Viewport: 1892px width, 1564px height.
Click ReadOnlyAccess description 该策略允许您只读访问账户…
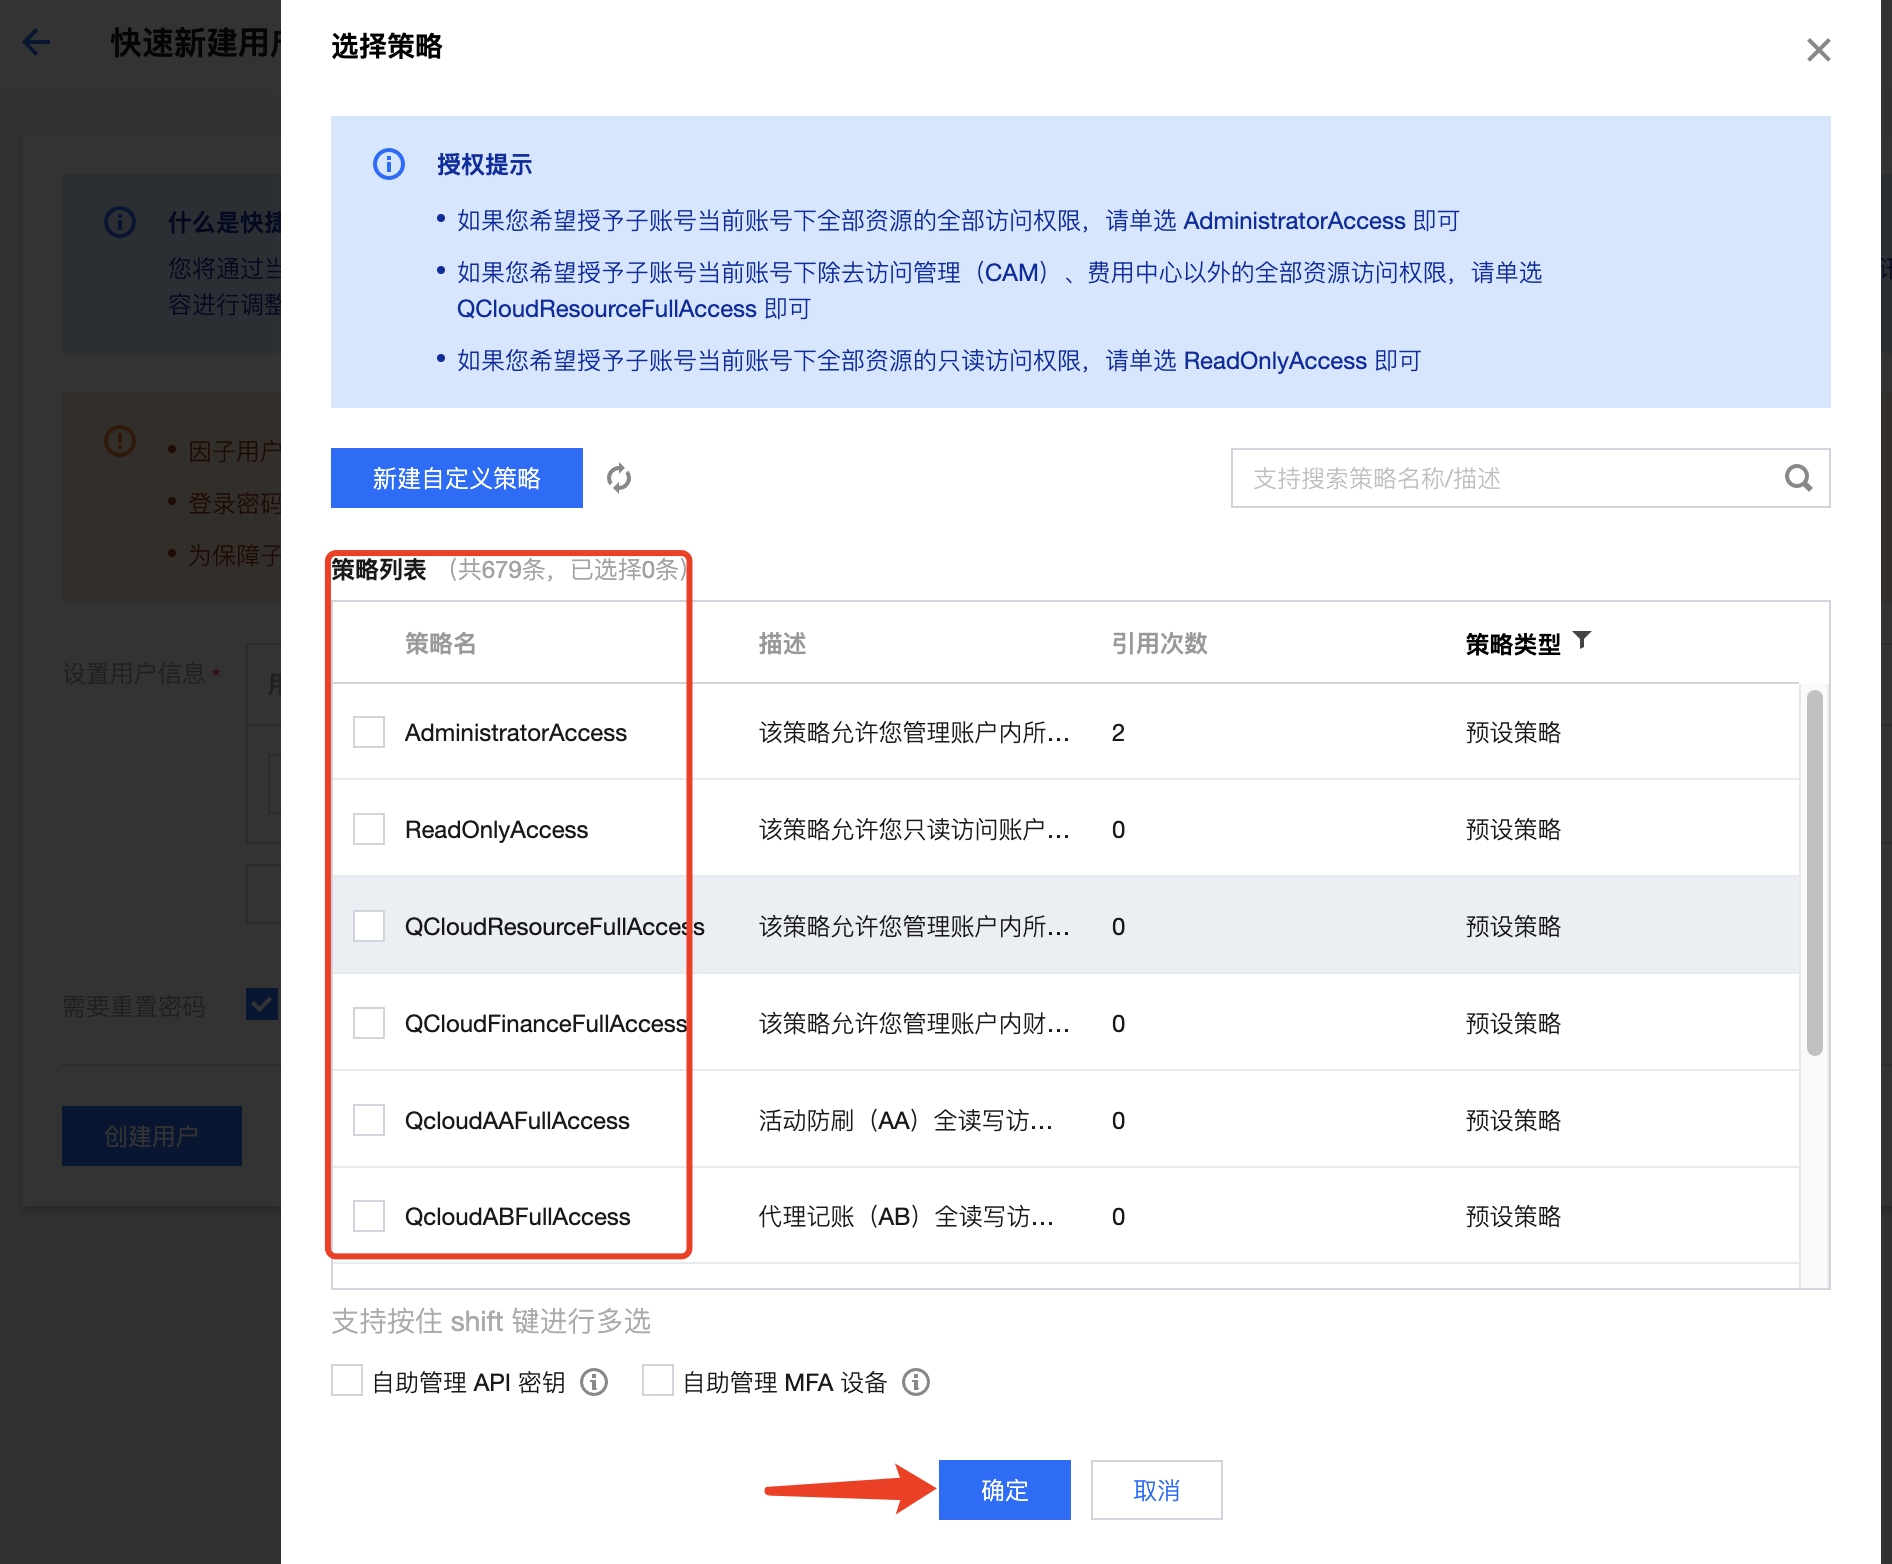pos(914,830)
